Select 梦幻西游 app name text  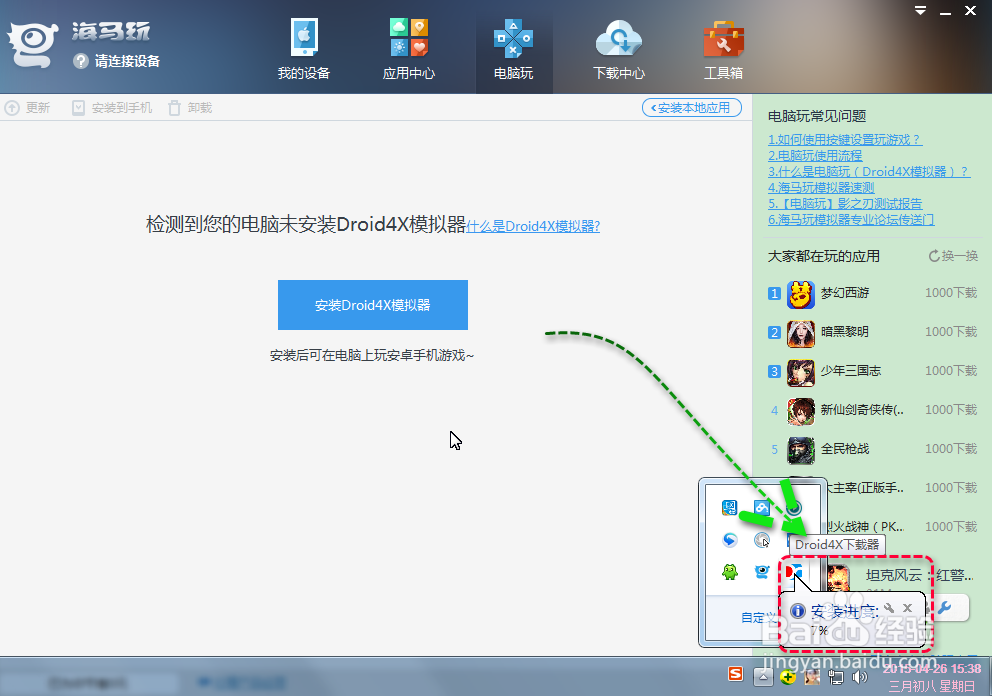pyautogui.click(x=845, y=293)
